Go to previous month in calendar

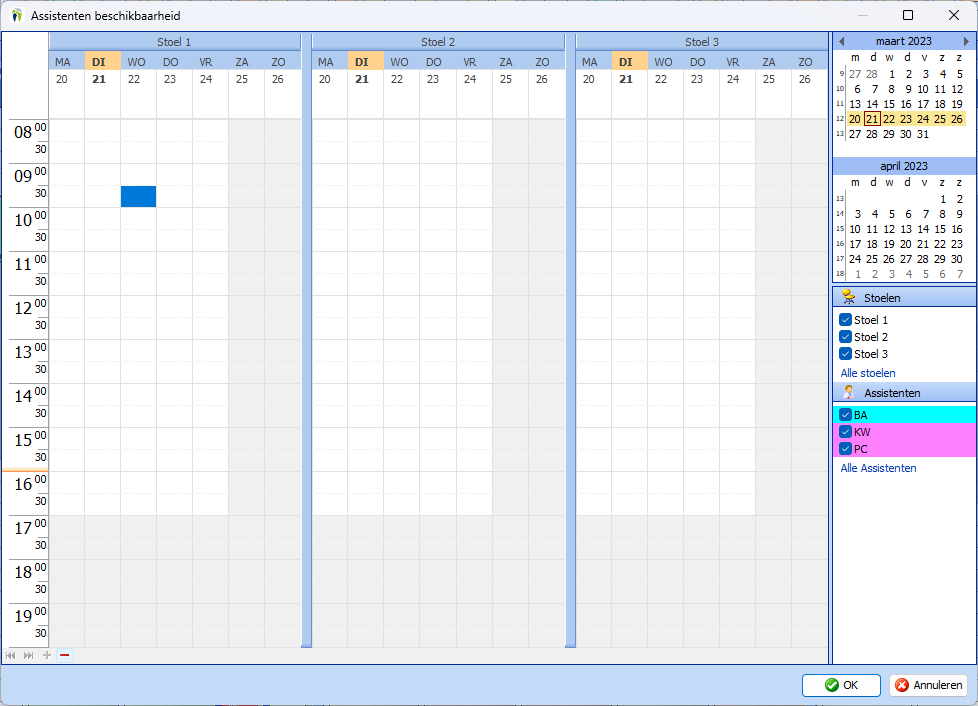841,41
